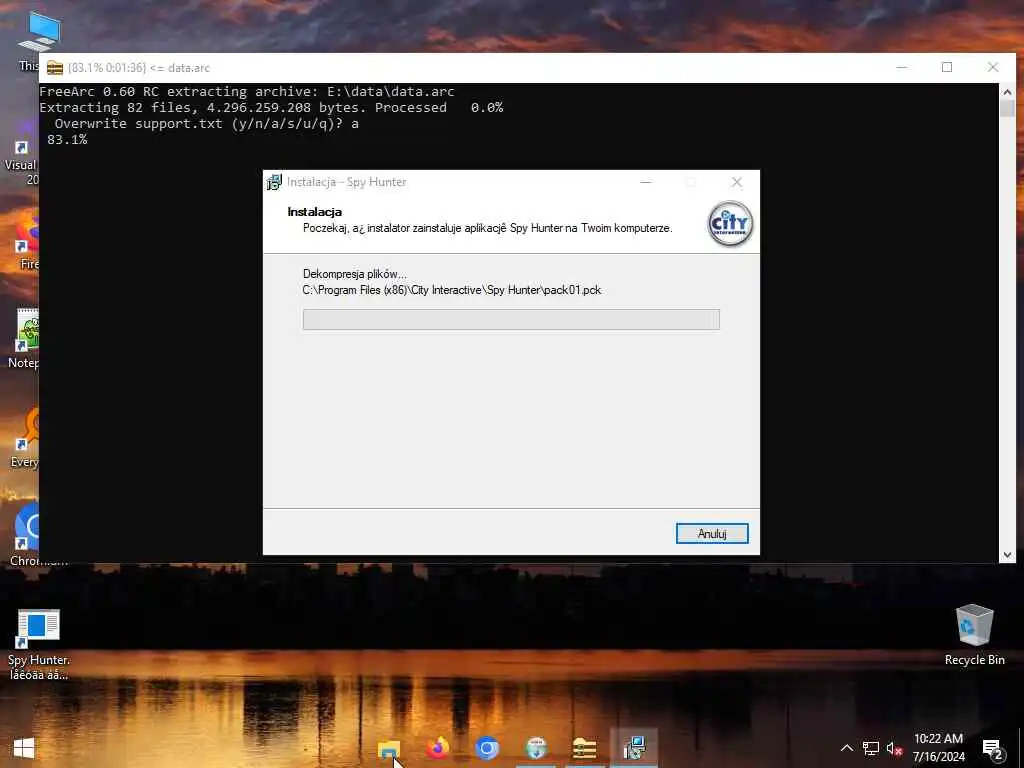Click the 'Instalacja' bold heading
Viewport: 1024px width, 768px height.
(x=314, y=212)
